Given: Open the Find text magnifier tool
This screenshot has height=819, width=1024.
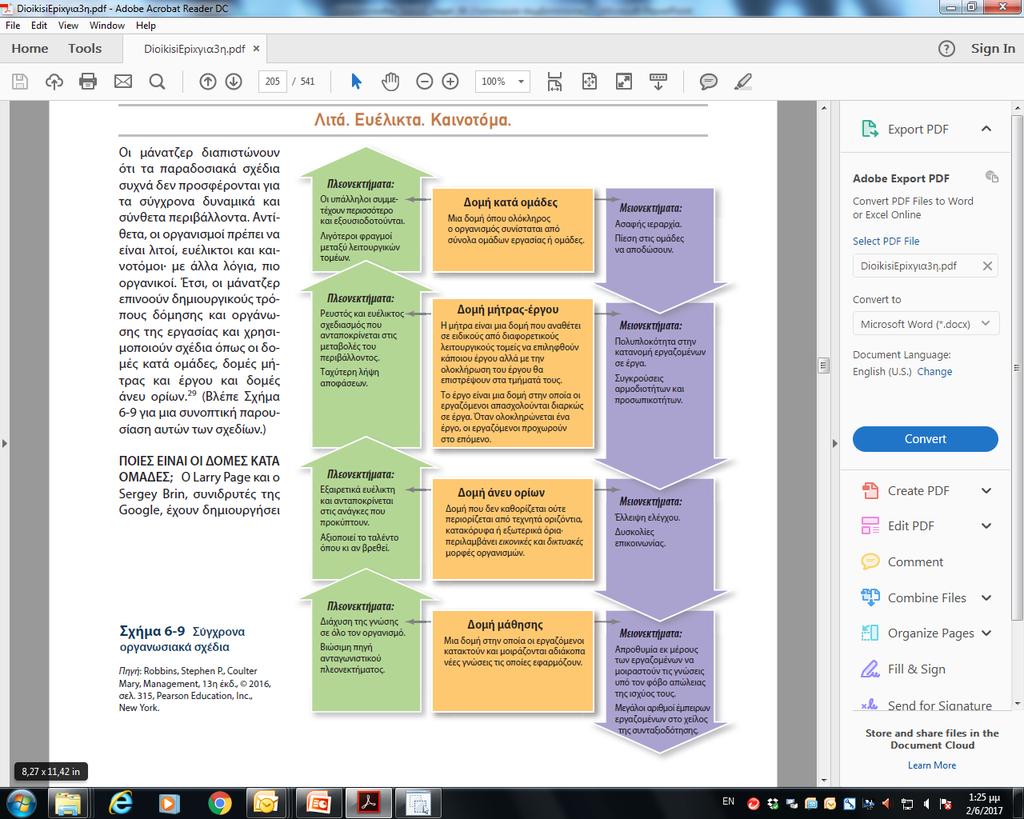Looking at the screenshot, I should click(x=157, y=82).
